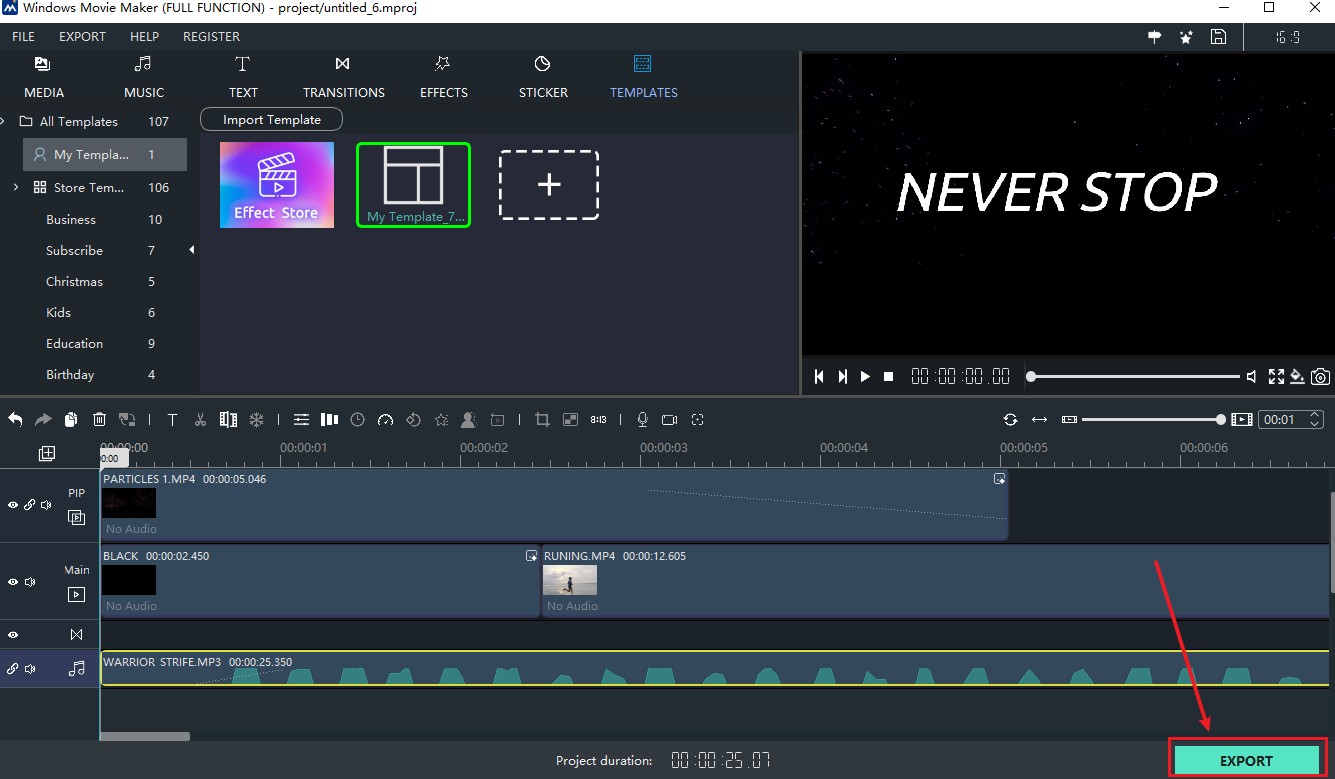Image resolution: width=1335 pixels, height=779 pixels.
Task: Delete selection with the trash icon
Action: click(x=99, y=420)
